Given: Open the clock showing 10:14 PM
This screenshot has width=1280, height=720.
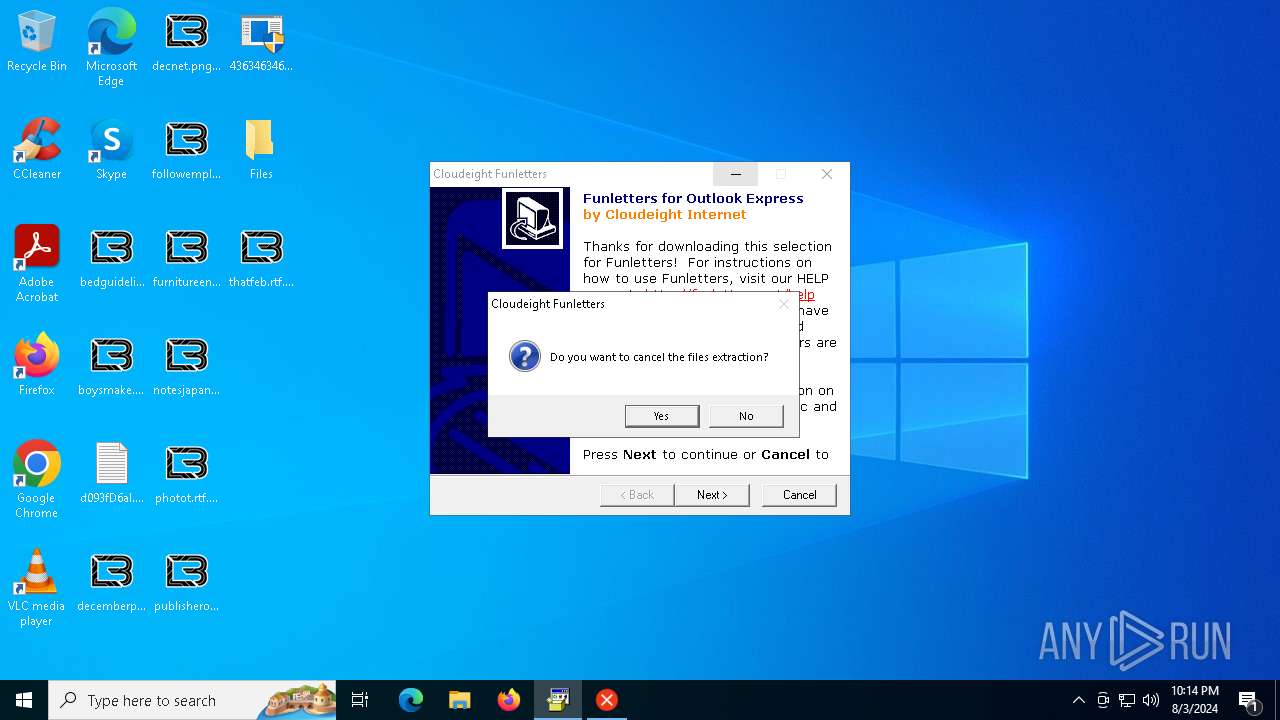Looking at the screenshot, I should click(1195, 700).
